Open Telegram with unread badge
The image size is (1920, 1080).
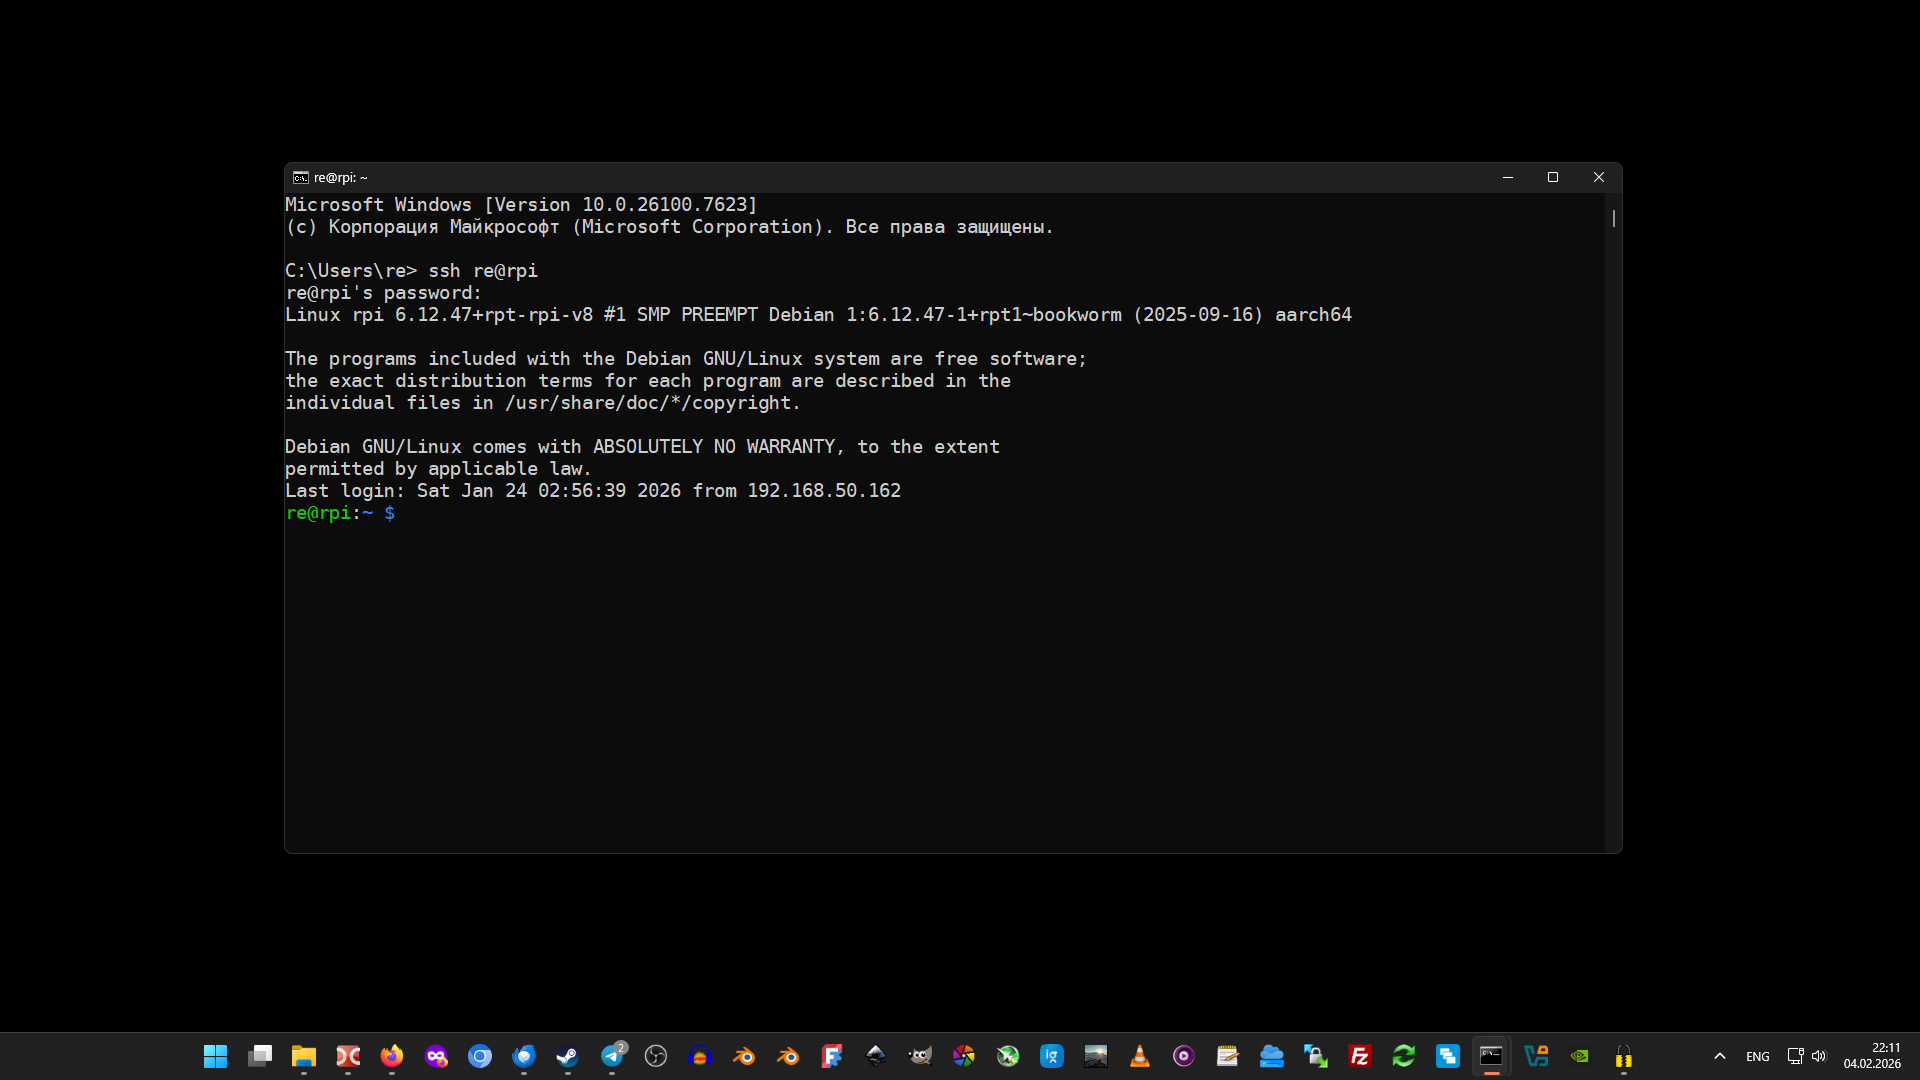point(612,1056)
